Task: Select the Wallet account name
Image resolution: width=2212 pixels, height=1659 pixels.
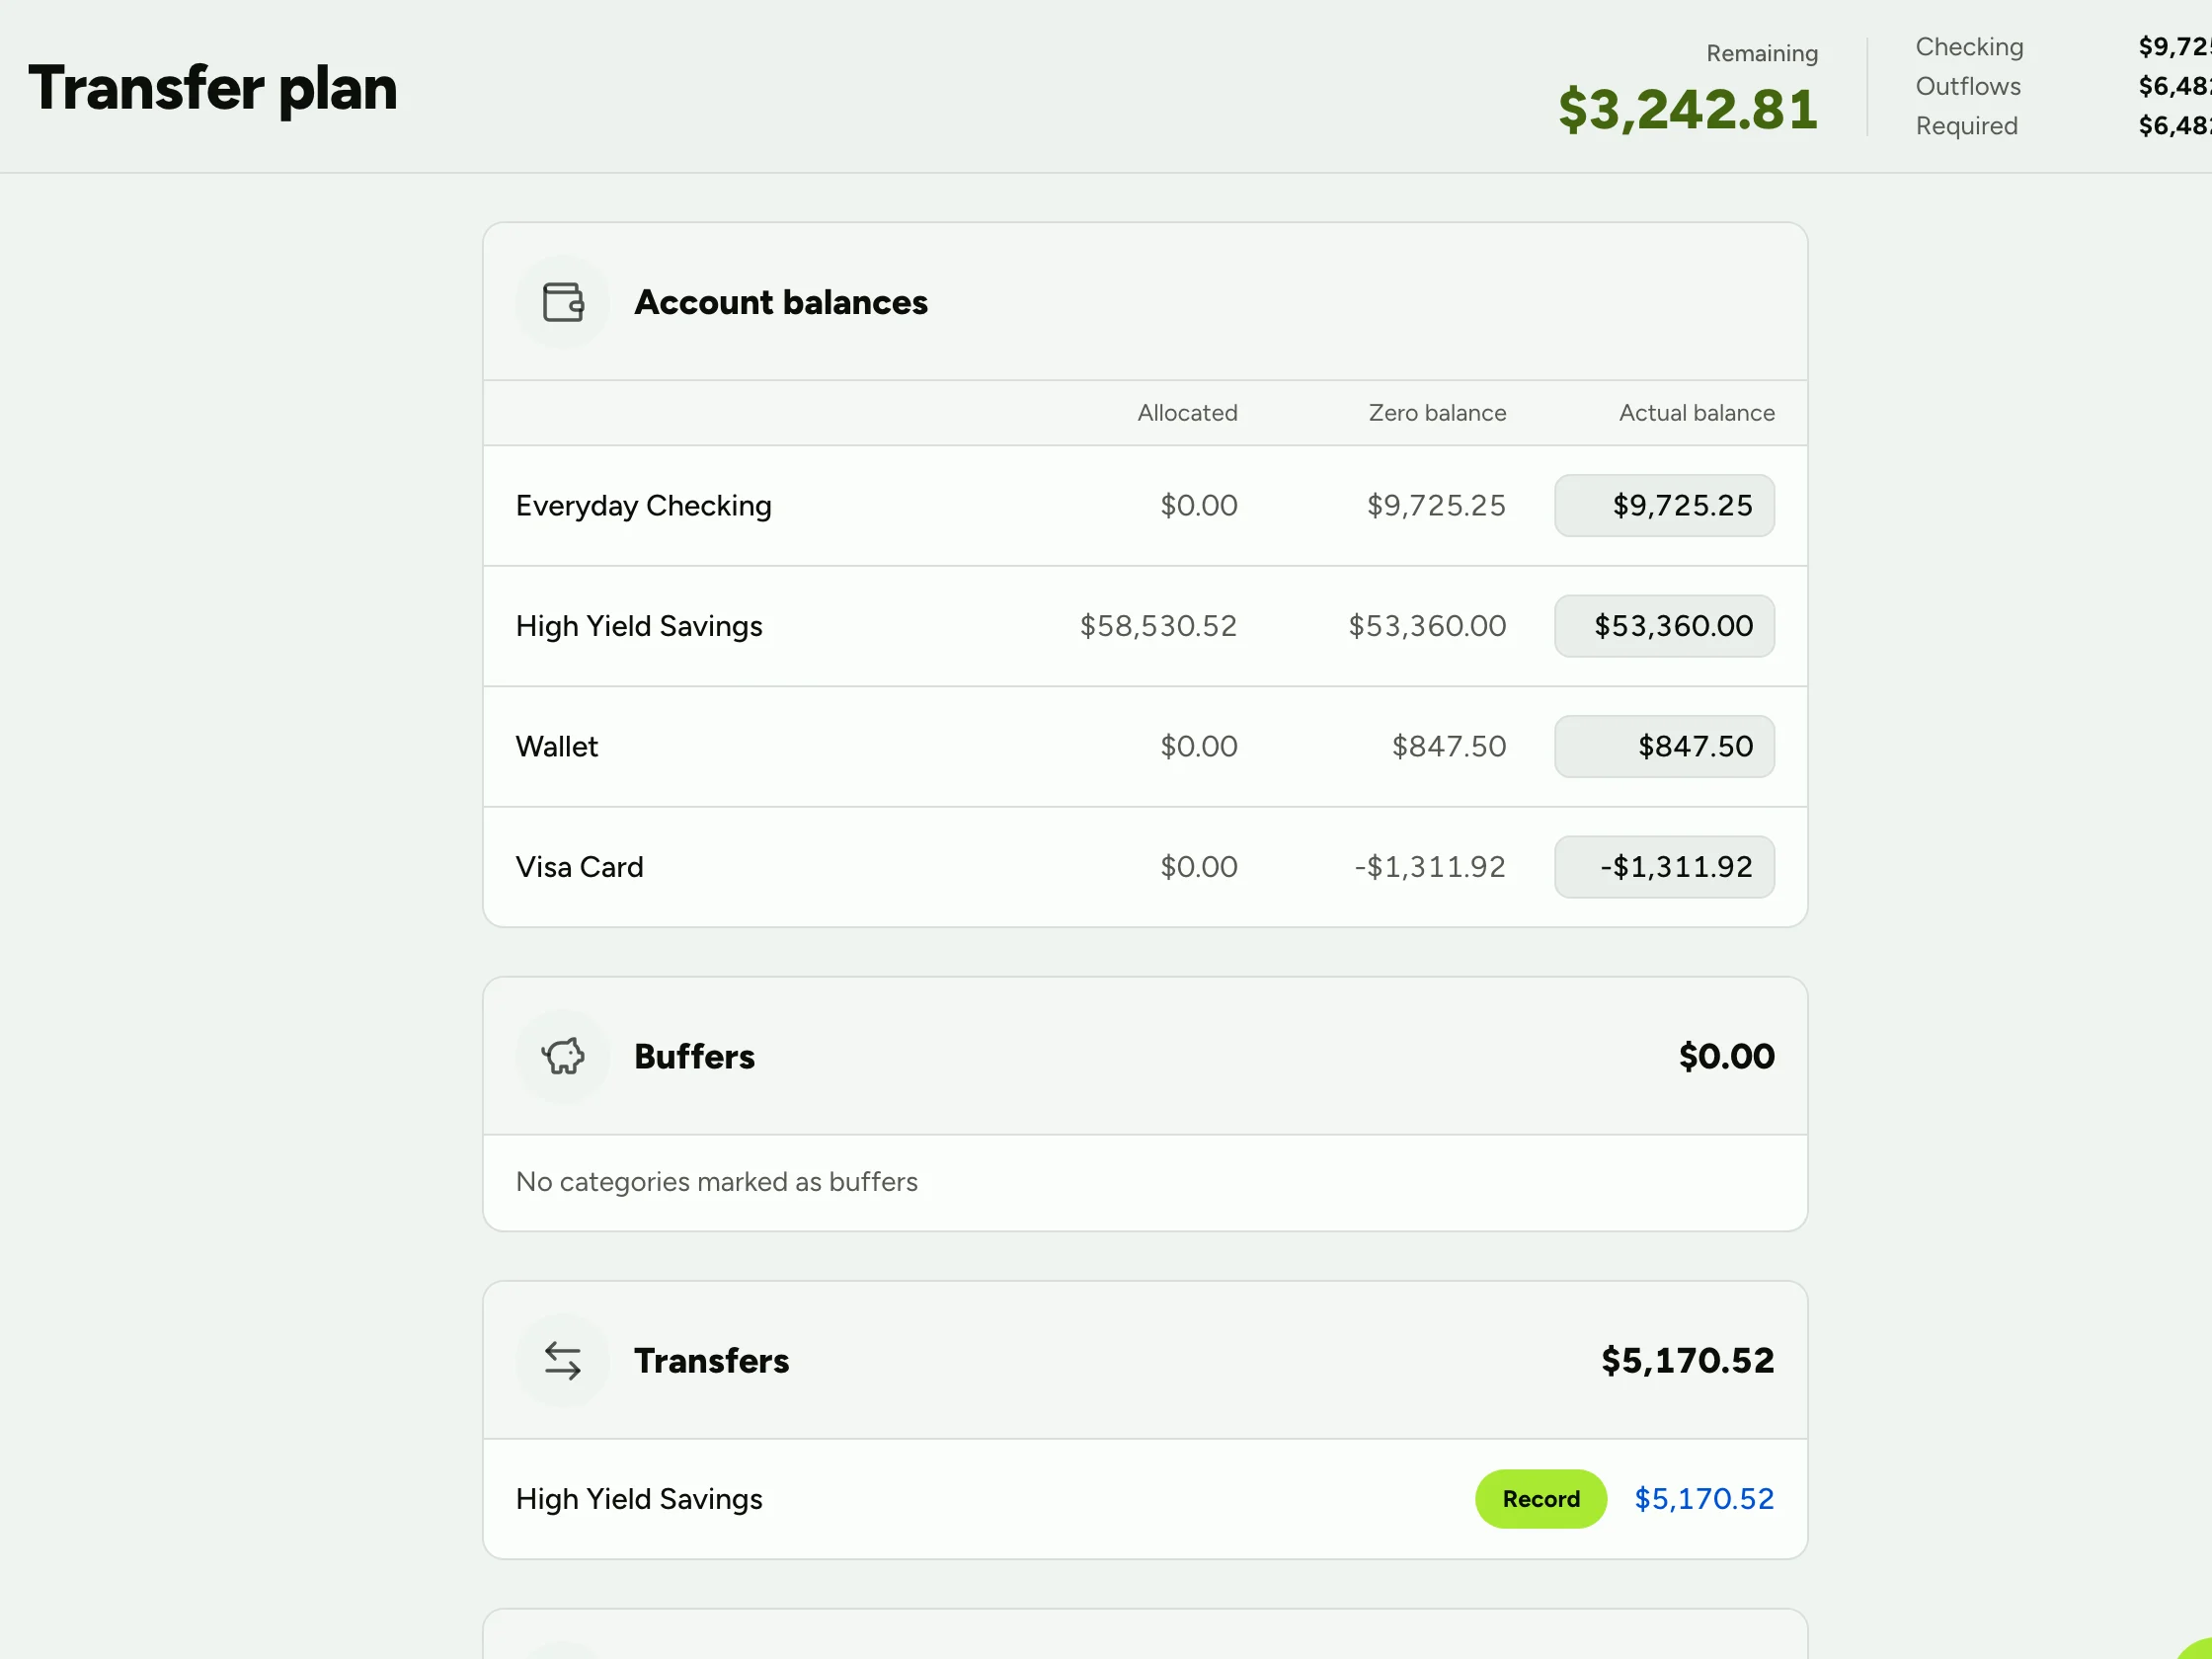Action: pos(557,746)
